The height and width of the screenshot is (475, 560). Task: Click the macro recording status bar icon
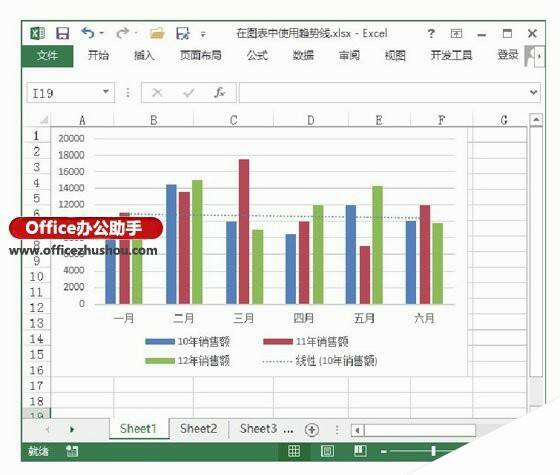coord(72,451)
